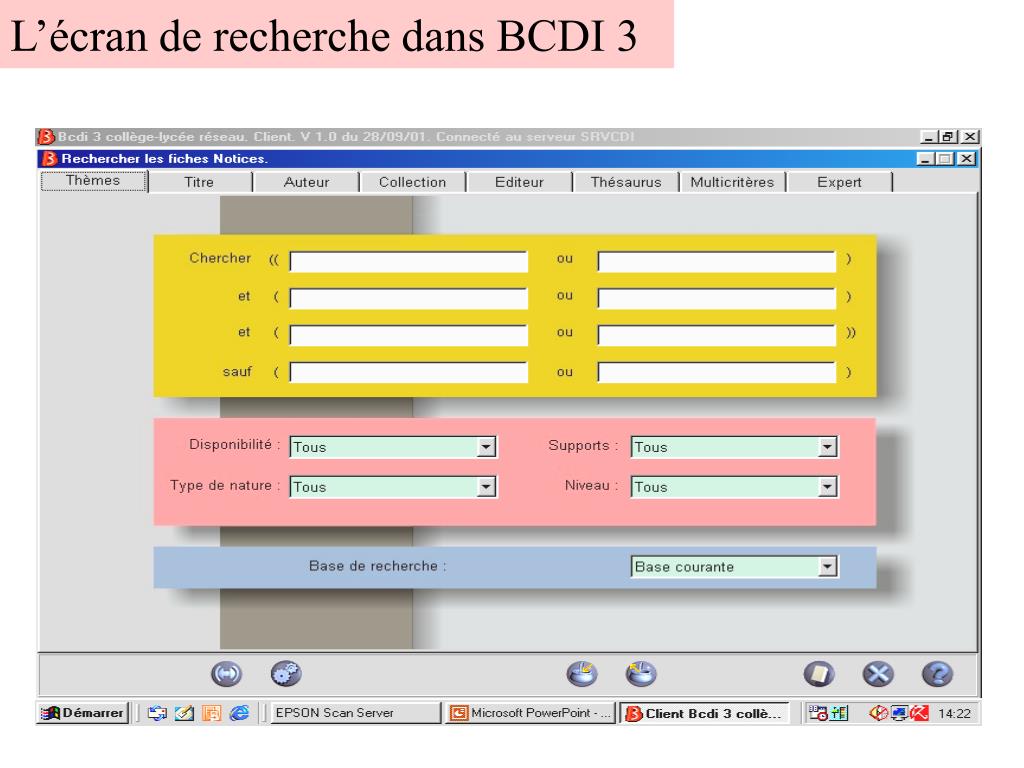This screenshot has height=768, width=1024.
Task: Switch to the Collection tab
Action: pos(413,182)
